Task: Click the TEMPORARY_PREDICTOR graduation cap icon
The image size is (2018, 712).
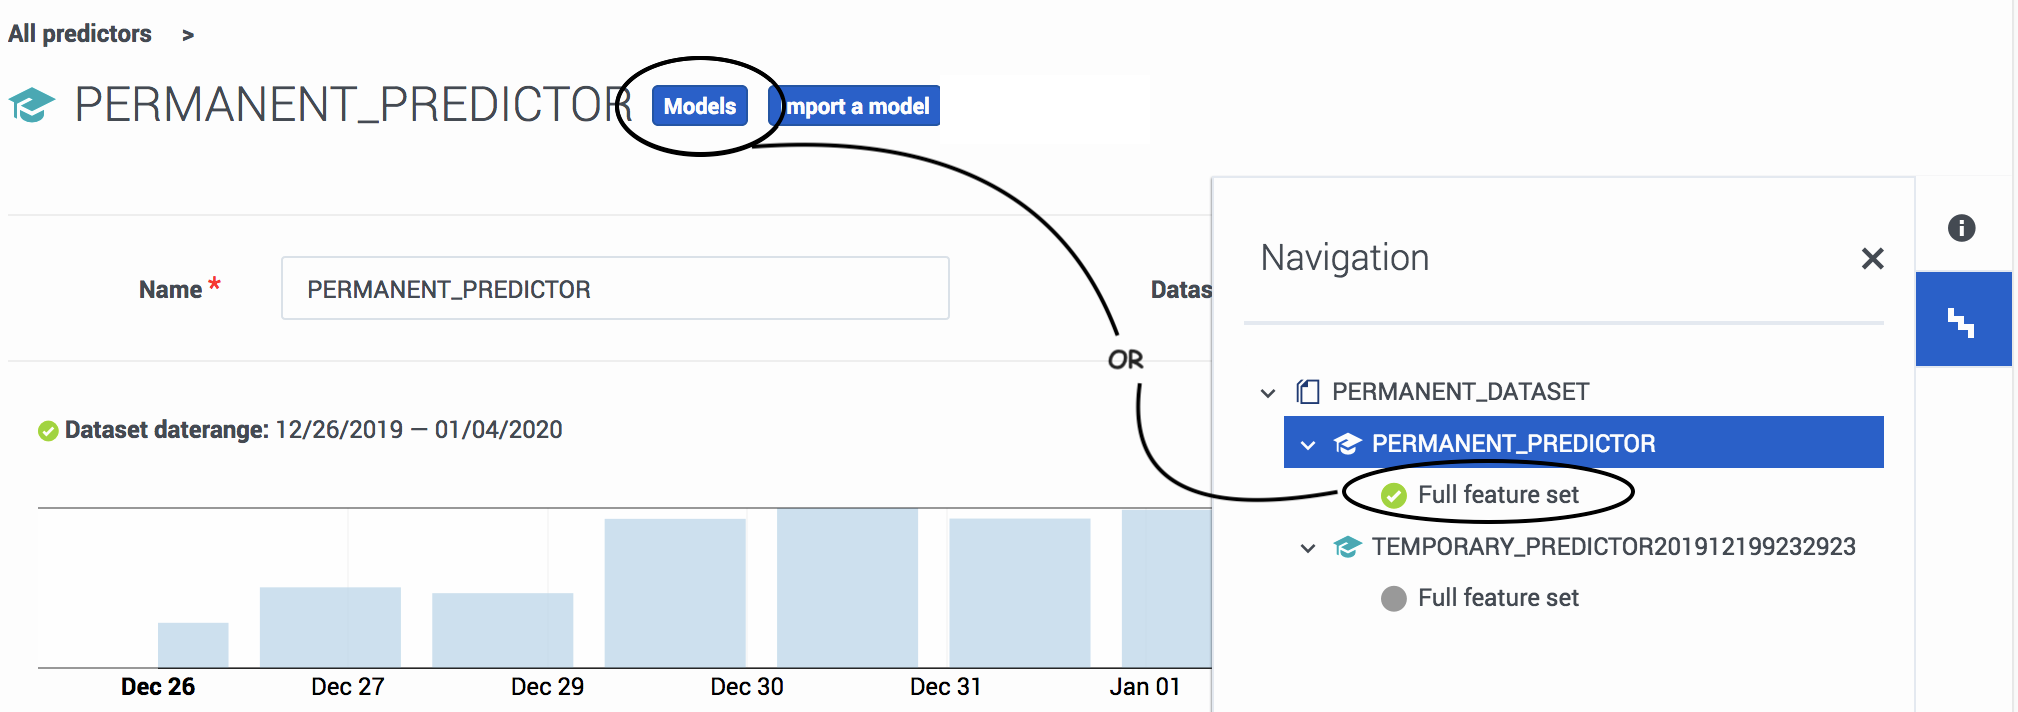Action: coord(1347,547)
